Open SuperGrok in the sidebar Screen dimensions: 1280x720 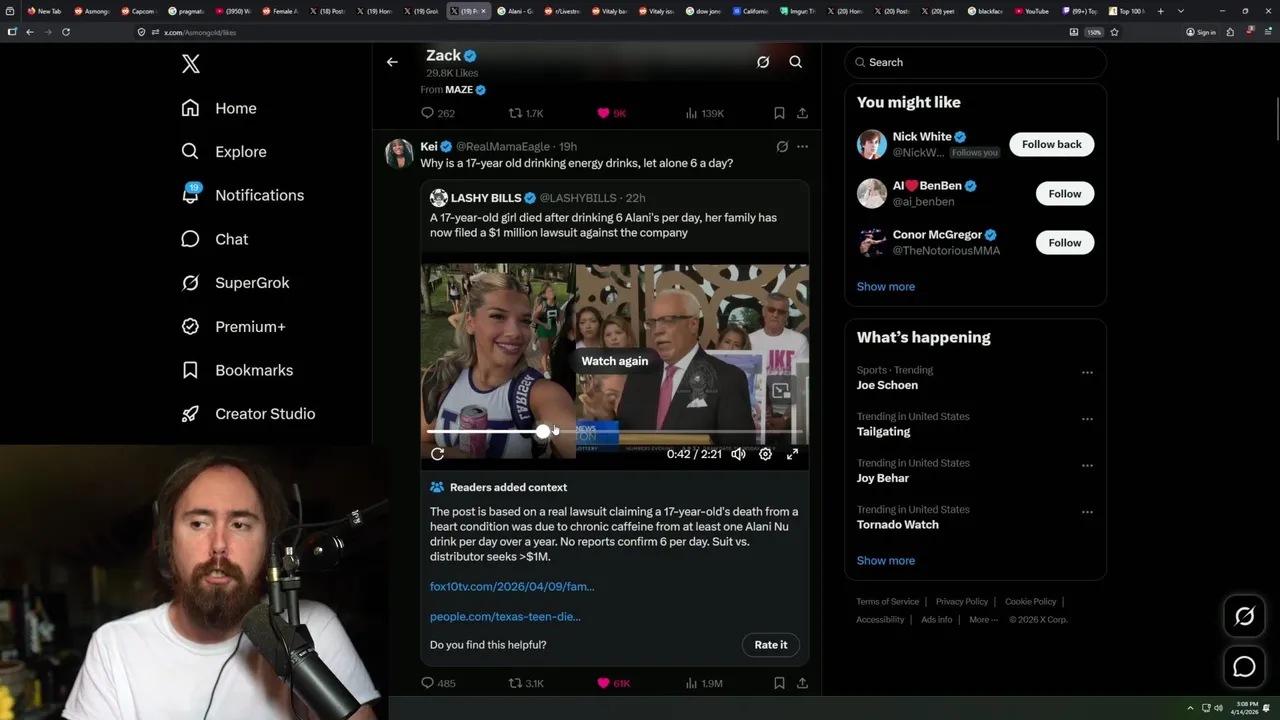tap(235, 283)
